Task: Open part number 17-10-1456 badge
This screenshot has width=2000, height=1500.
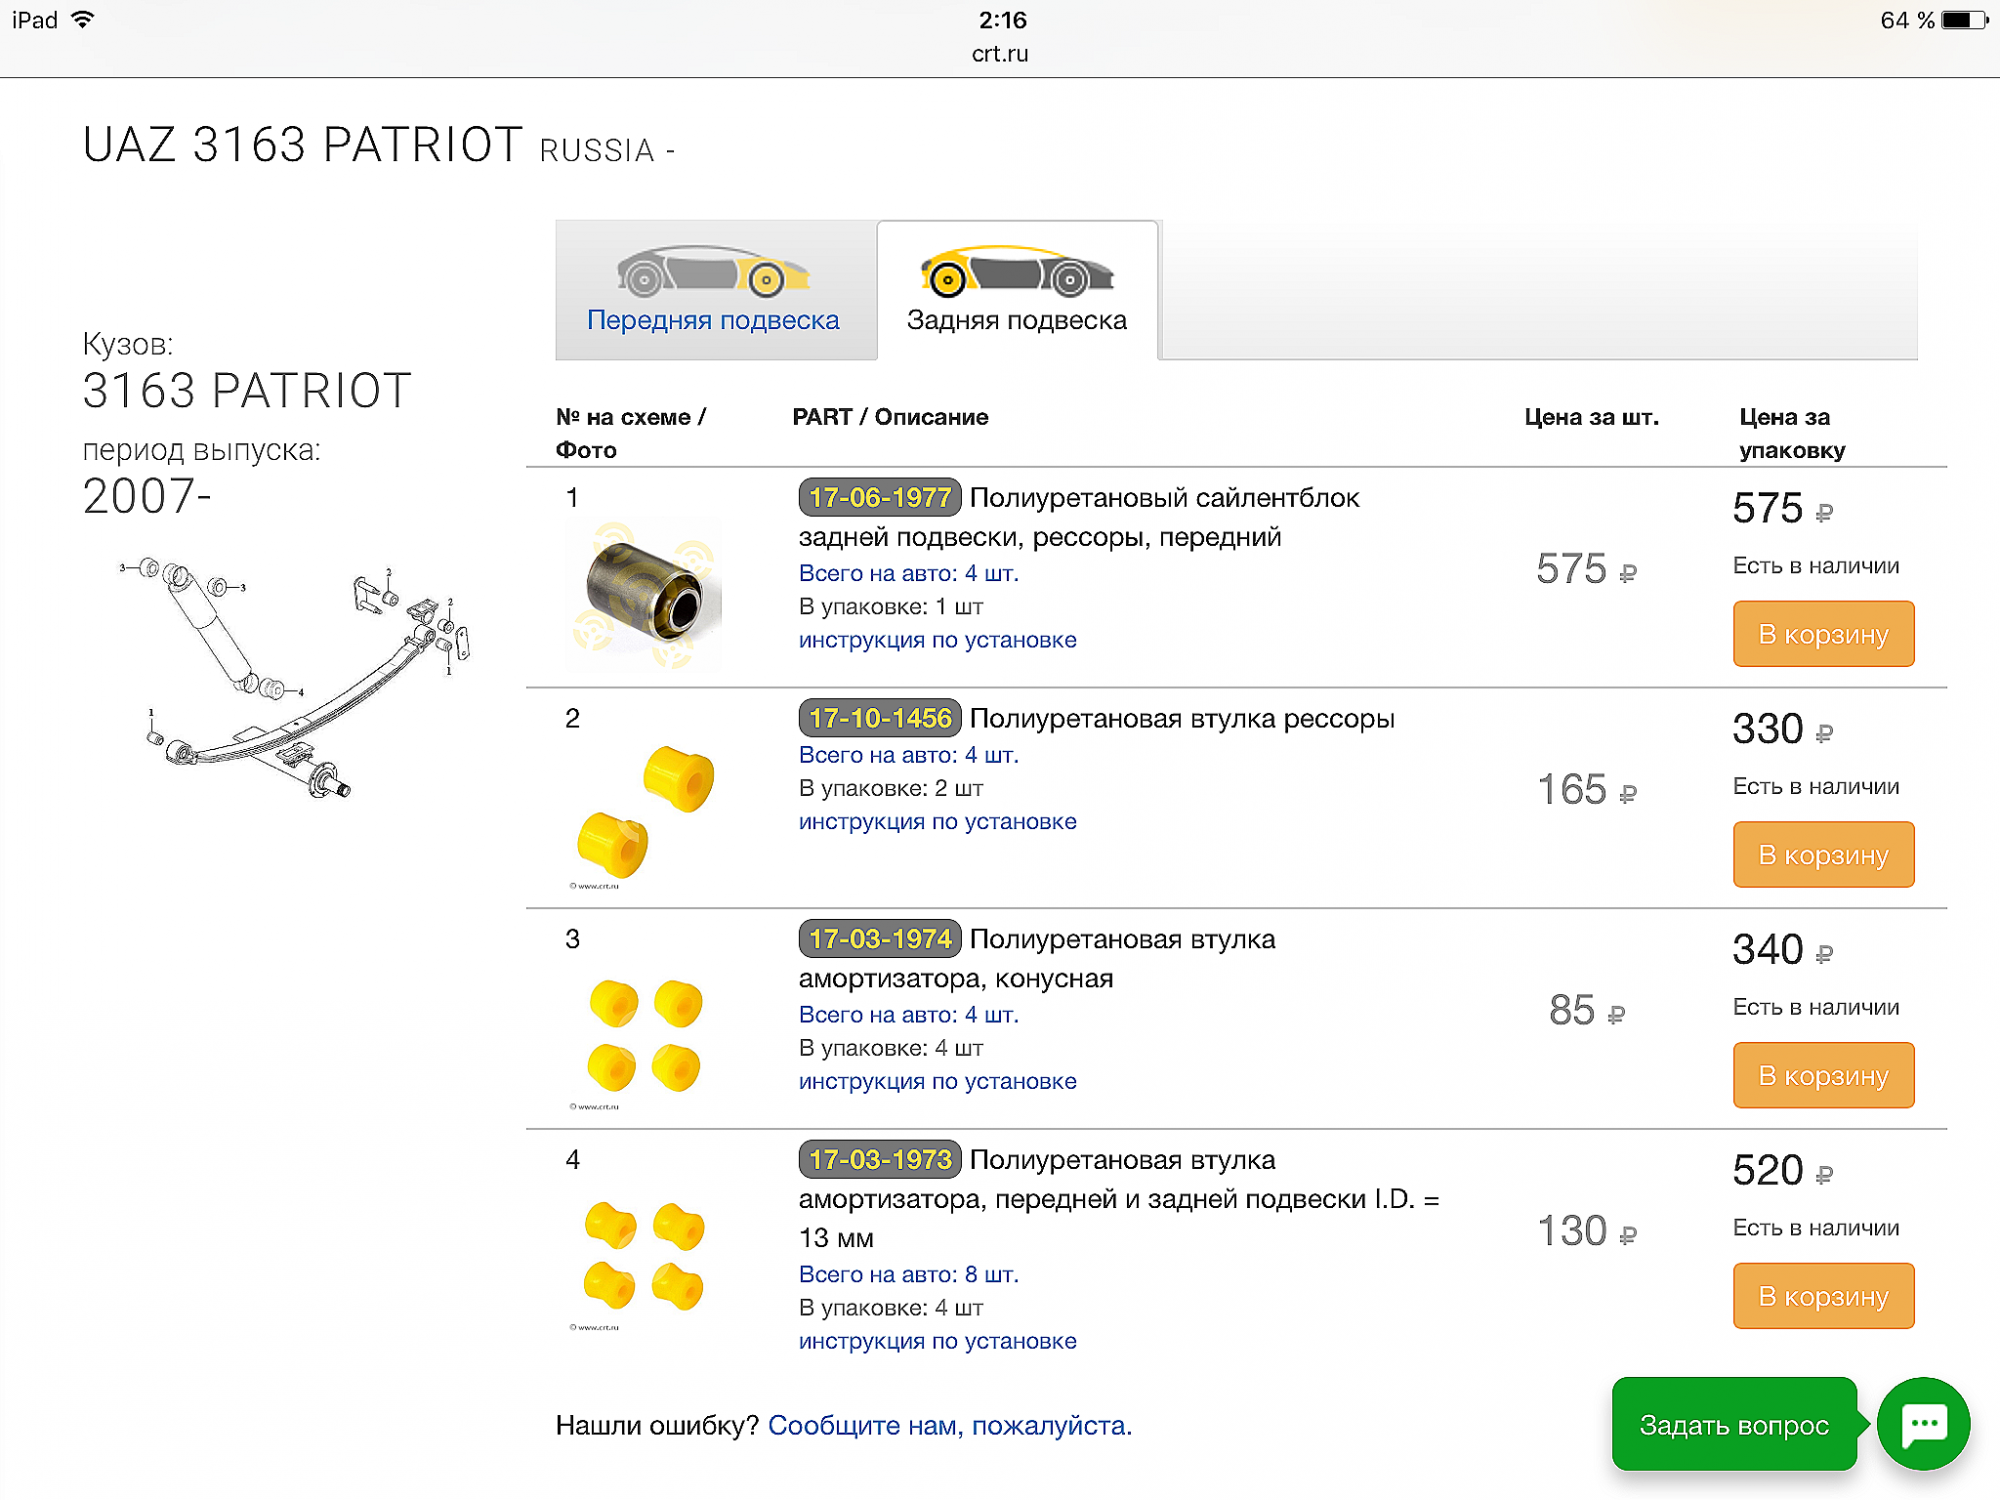Action: [880, 719]
